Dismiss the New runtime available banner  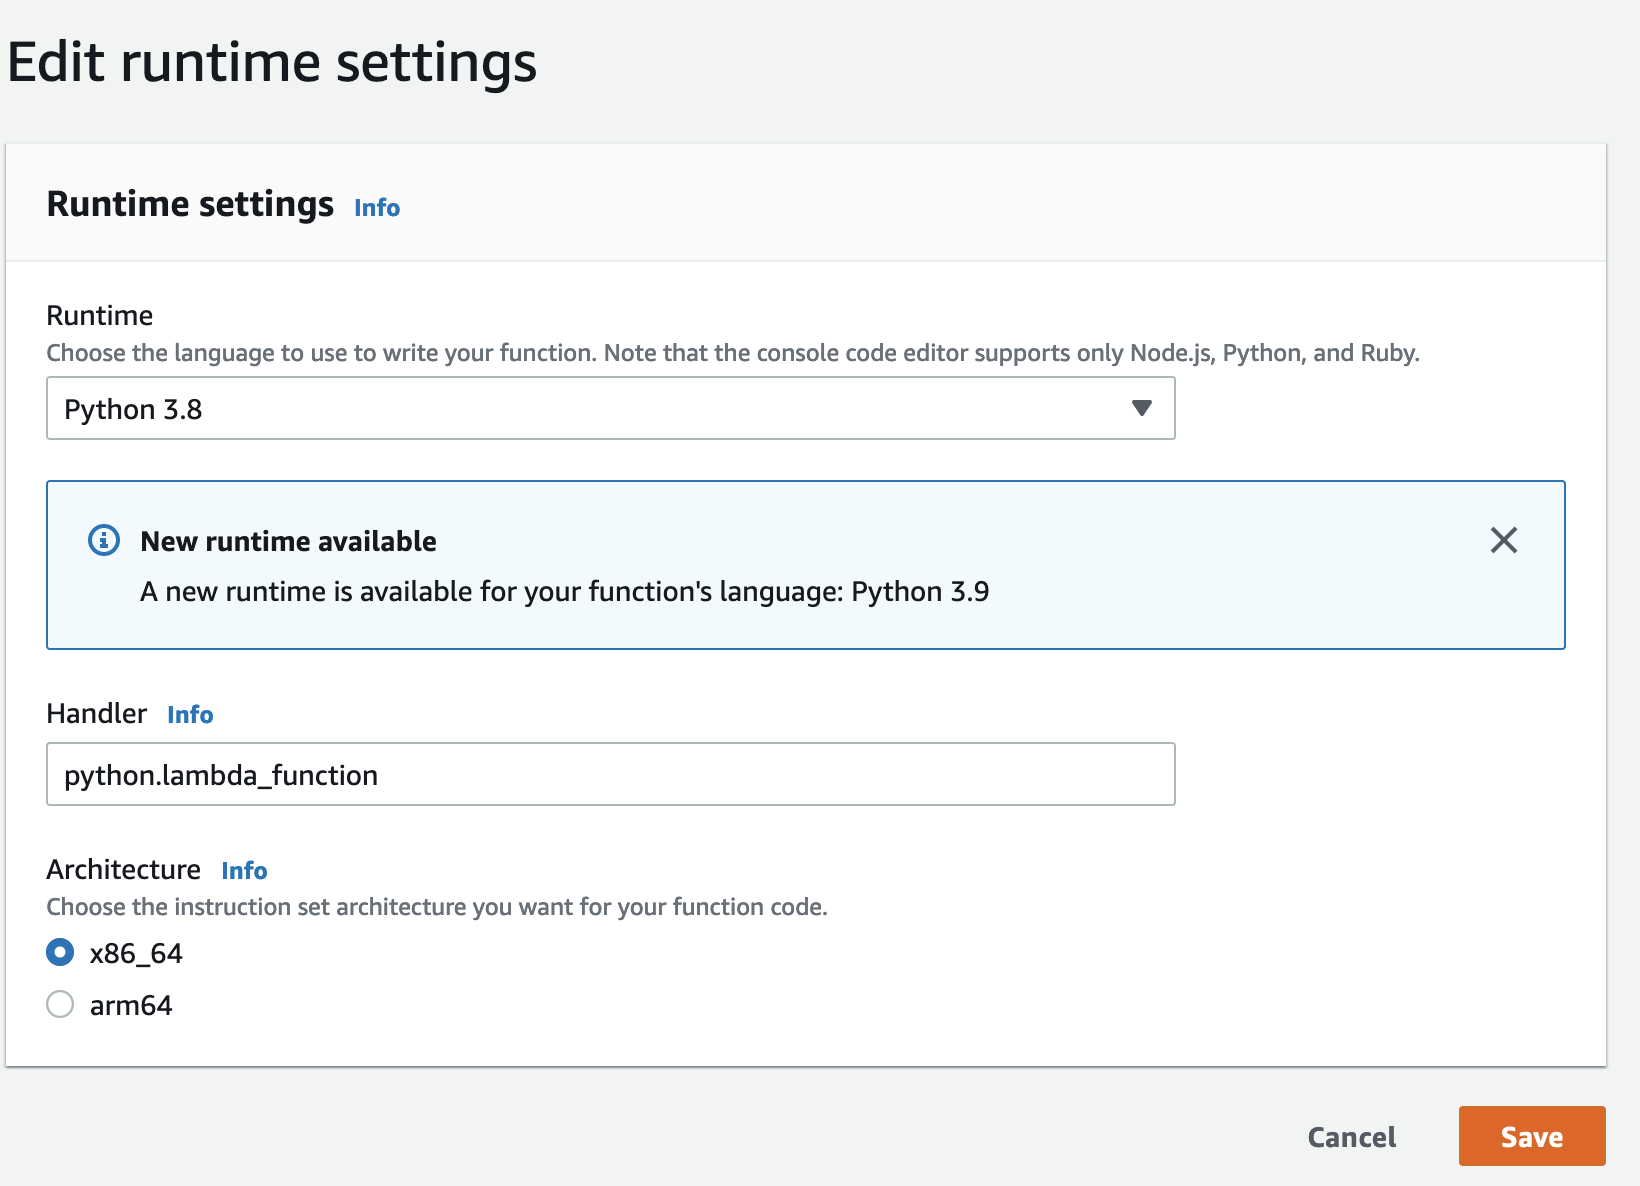tap(1503, 540)
